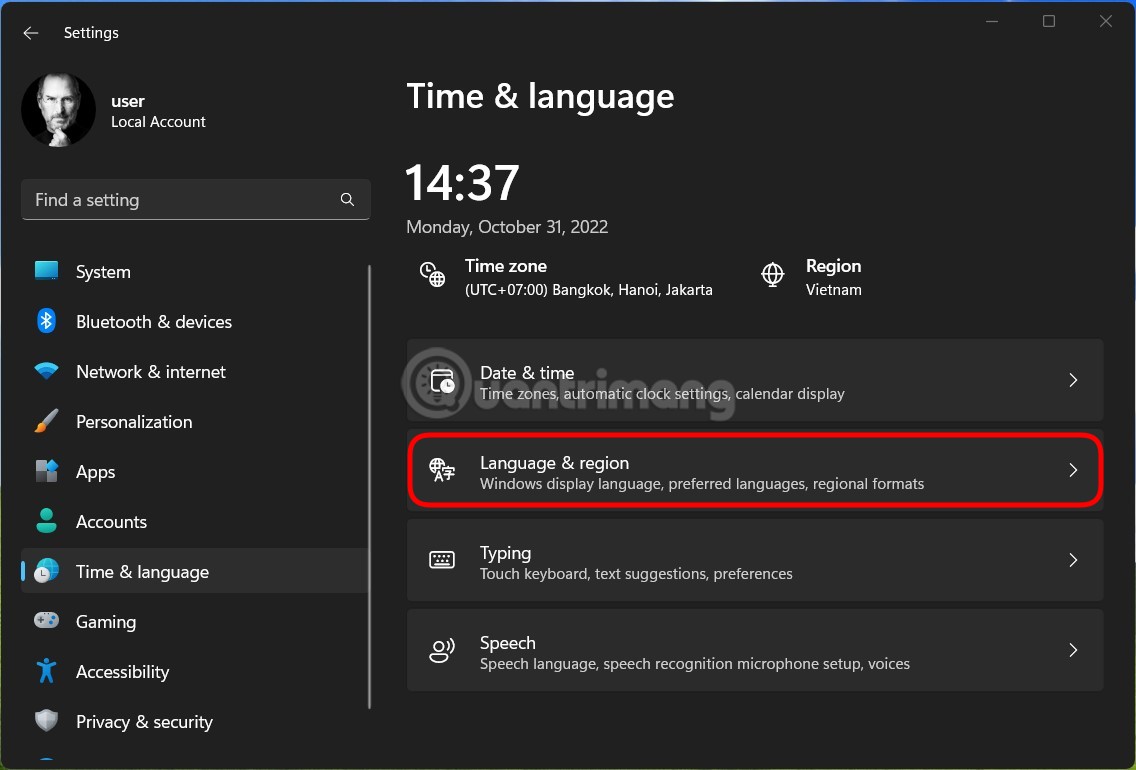Screen dimensions: 1136x770
Task: Click the Speech row chevron arrow
Action: (1073, 650)
